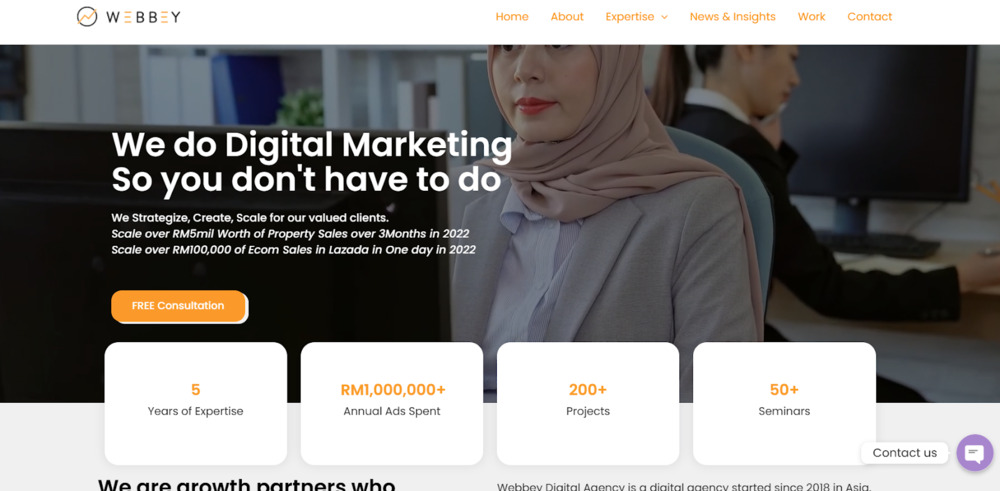The height and width of the screenshot is (491, 1000).
Task: Click the RM1,000,000+ Annual Ads Spent card
Action: coord(392,403)
